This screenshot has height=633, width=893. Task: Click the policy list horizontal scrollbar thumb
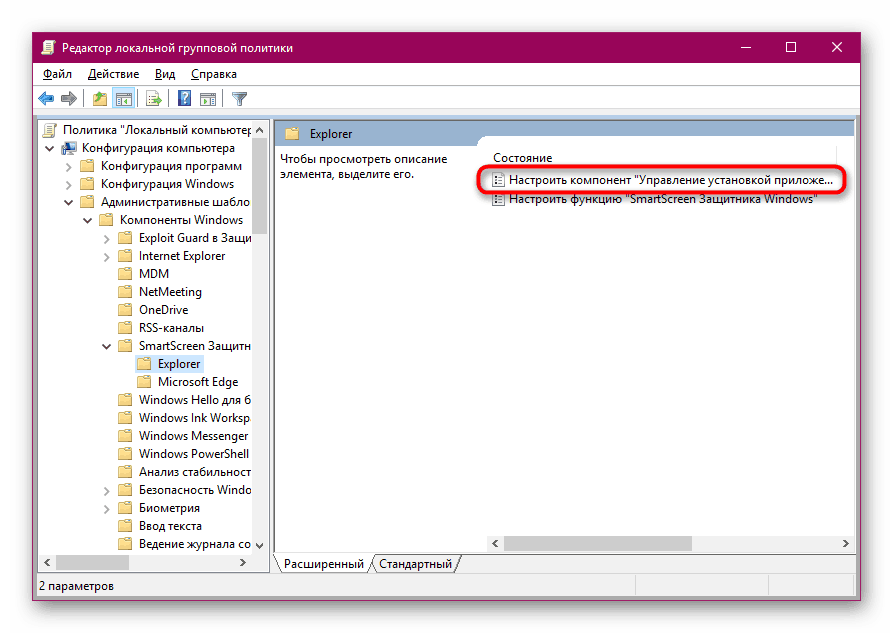click(597, 544)
